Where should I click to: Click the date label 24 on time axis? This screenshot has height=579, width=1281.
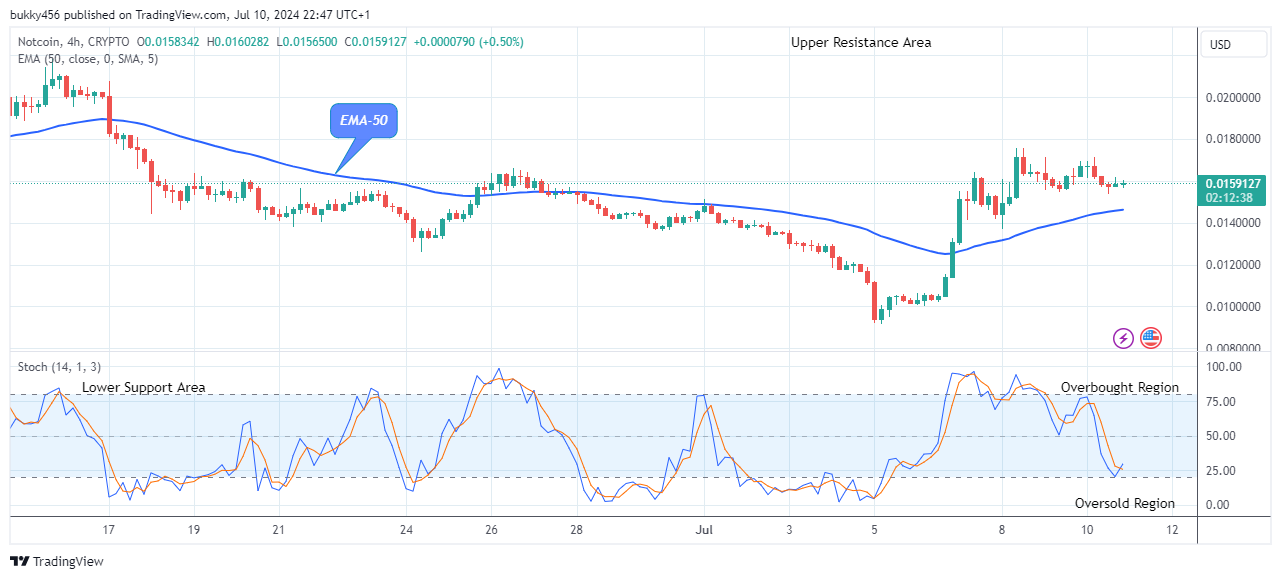click(x=406, y=530)
